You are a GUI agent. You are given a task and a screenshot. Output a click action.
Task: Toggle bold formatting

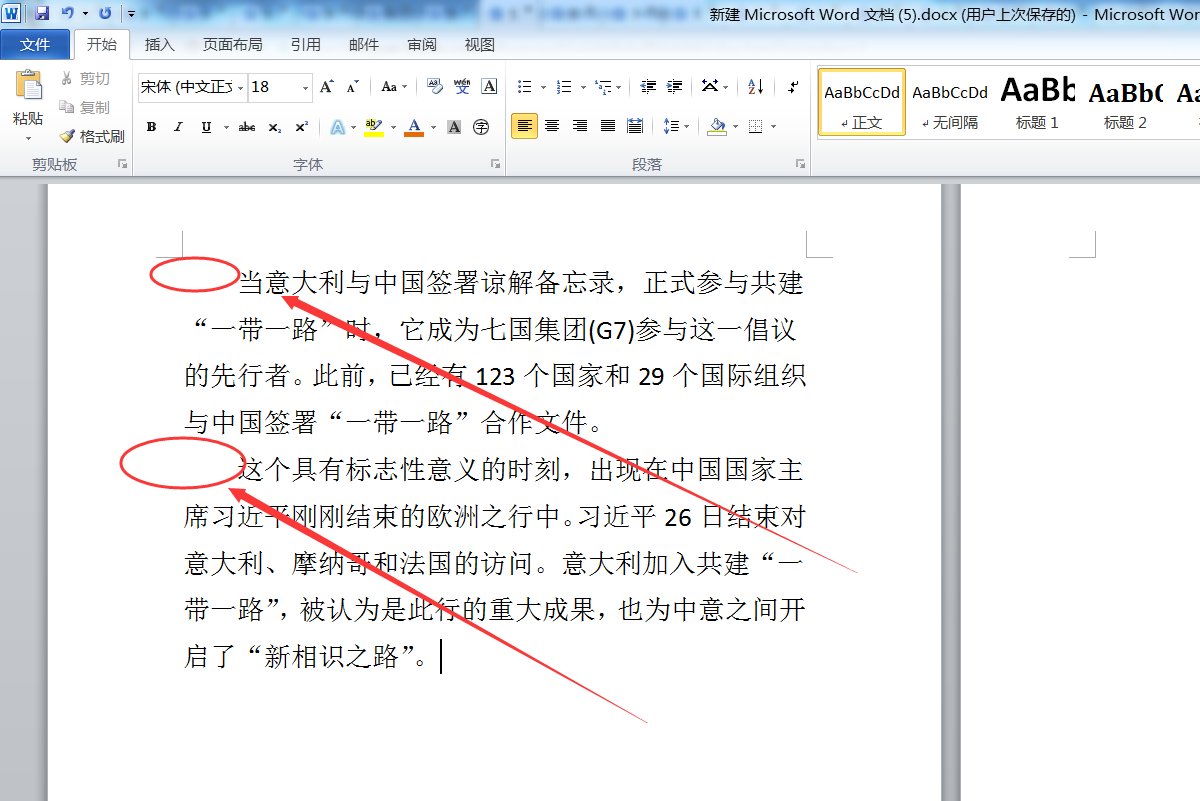(x=151, y=127)
